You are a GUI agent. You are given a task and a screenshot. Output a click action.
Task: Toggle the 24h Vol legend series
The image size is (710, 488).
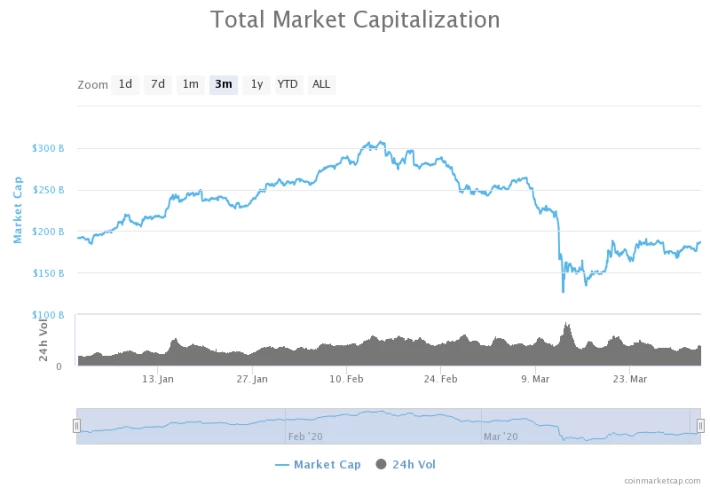tap(406, 464)
